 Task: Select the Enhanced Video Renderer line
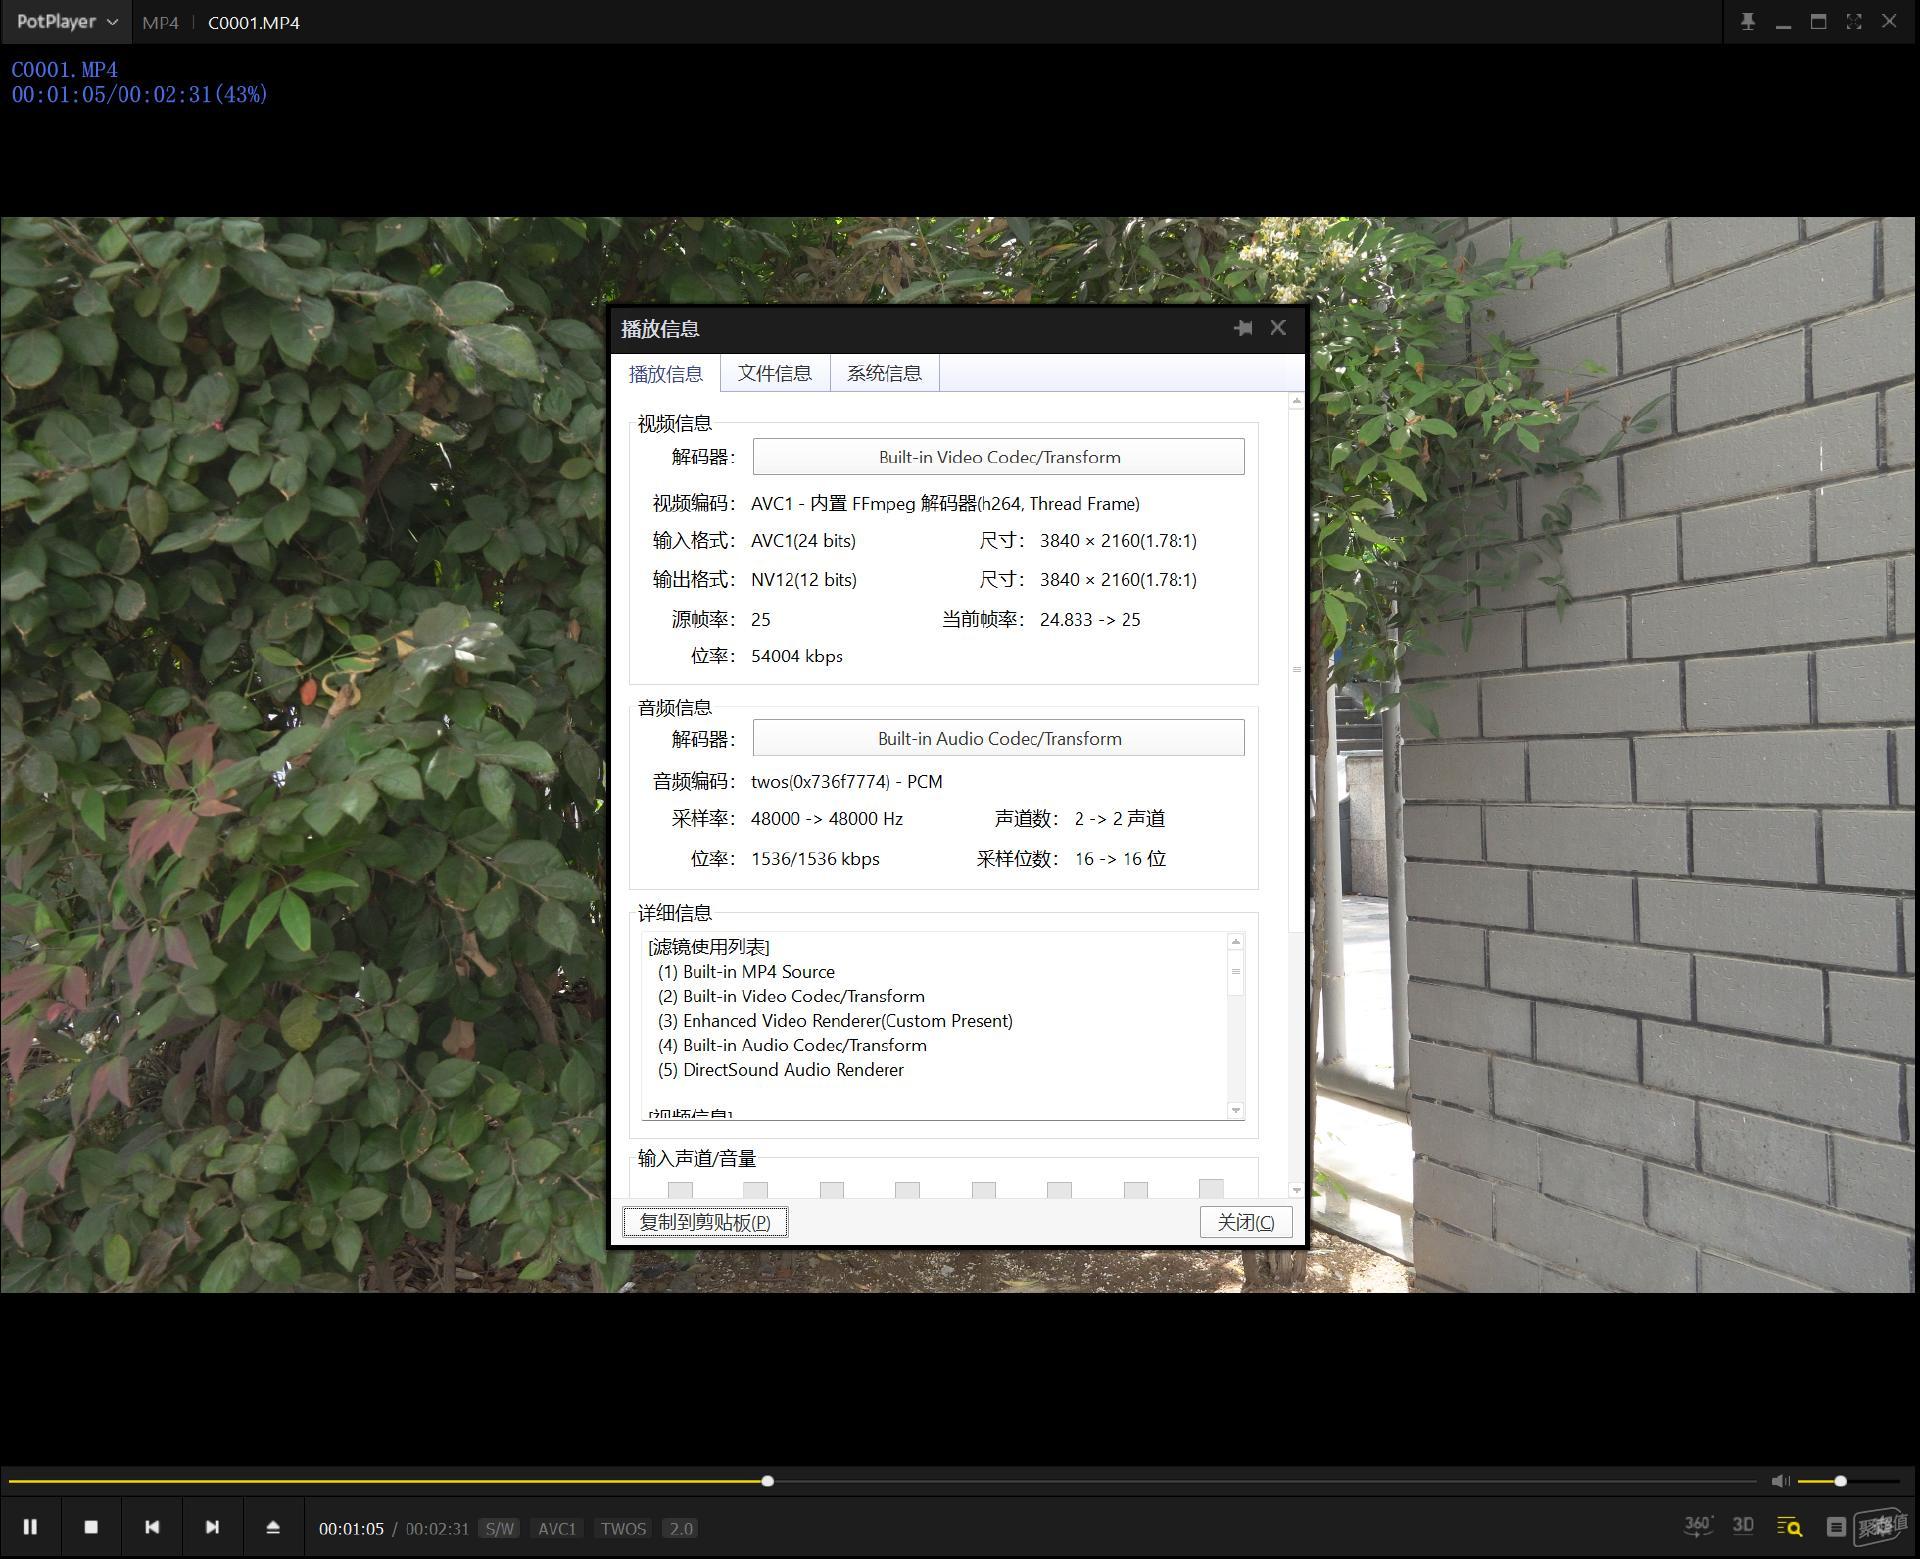835,1020
